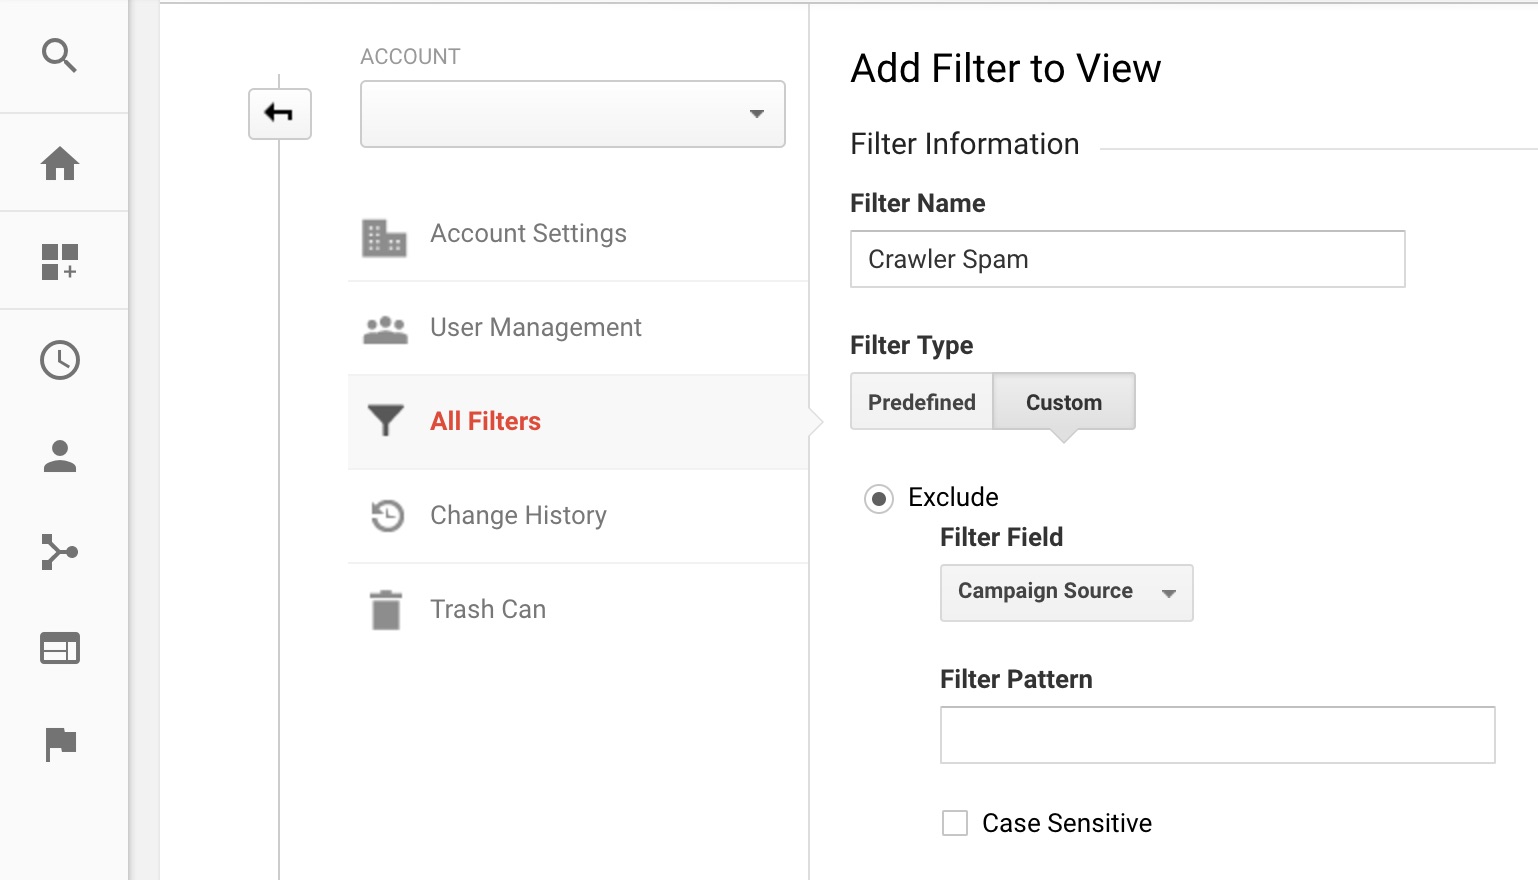The image size is (1538, 880).
Task: Open the Trash Can section
Action: click(487, 608)
